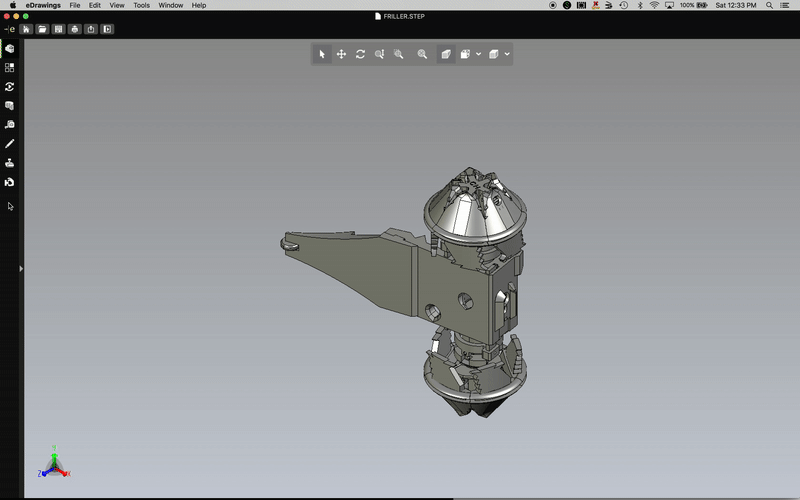Click the Home button in top toolbar
The width and height of the screenshot is (800, 500).
(x=27, y=29)
